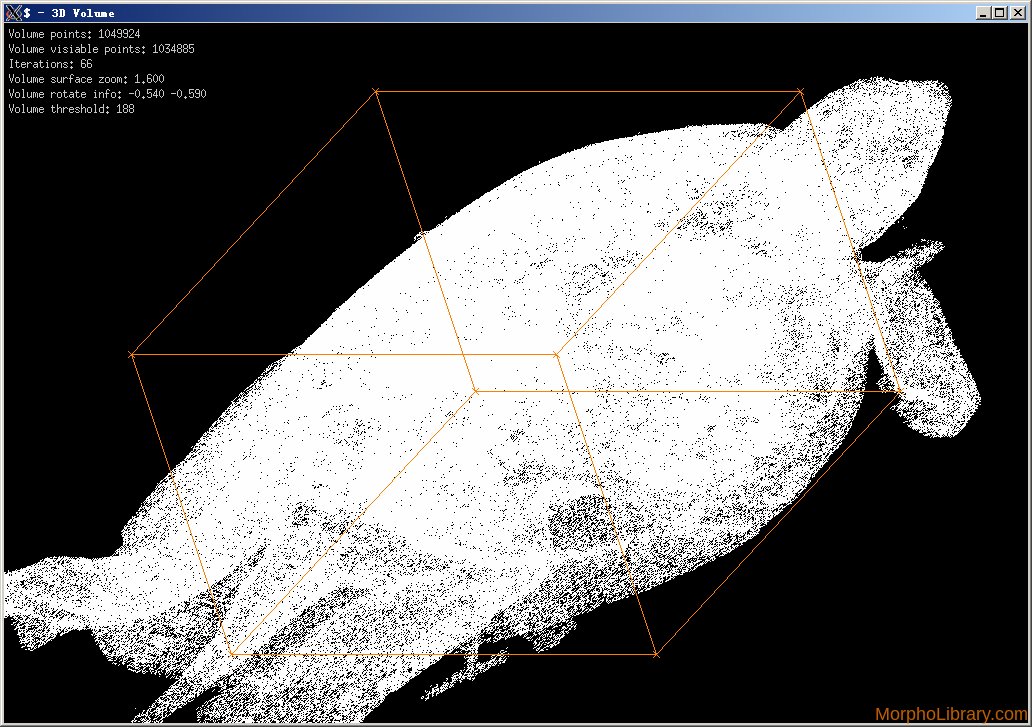The image size is (1032, 727).
Task: Click the 'Volume rotate info: -0.540 -0.590' line
Action: pyautogui.click(x=107, y=94)
